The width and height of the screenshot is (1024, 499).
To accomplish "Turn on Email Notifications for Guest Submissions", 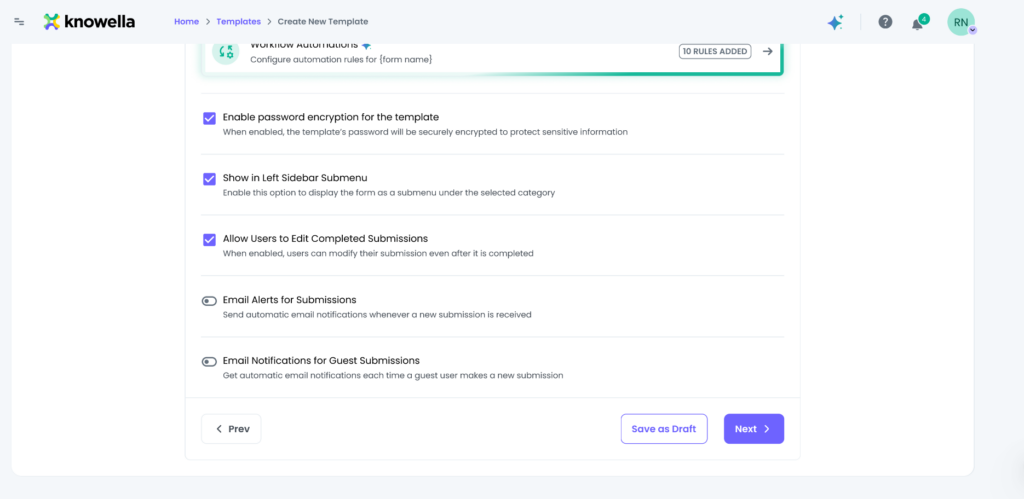I will [209, 362].
